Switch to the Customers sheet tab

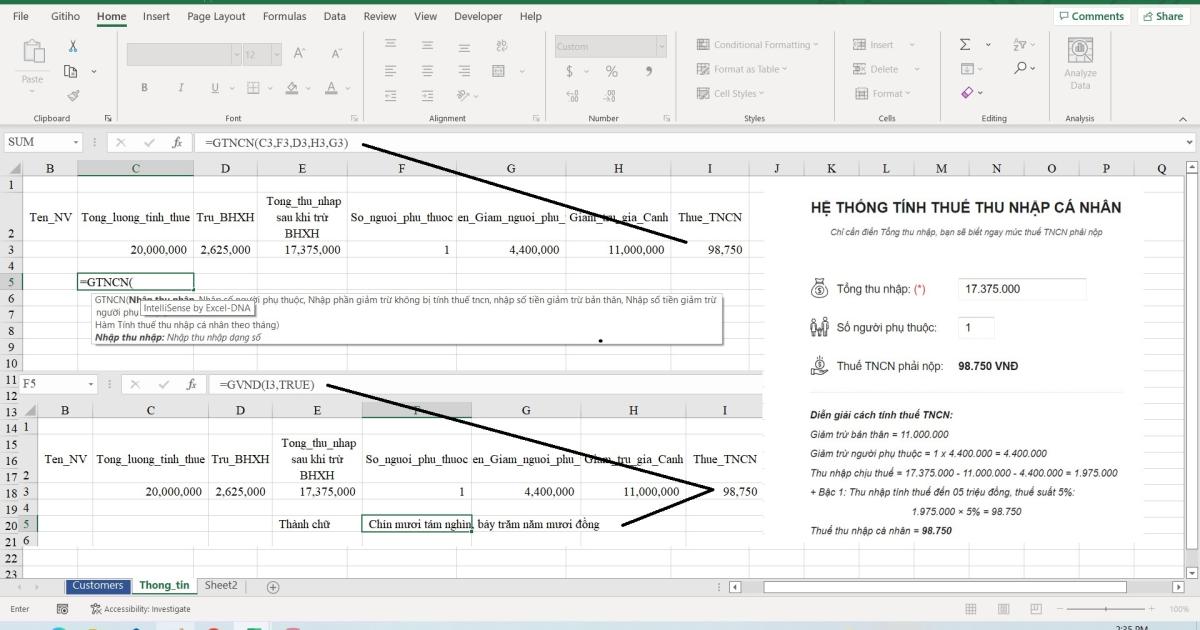98,586
